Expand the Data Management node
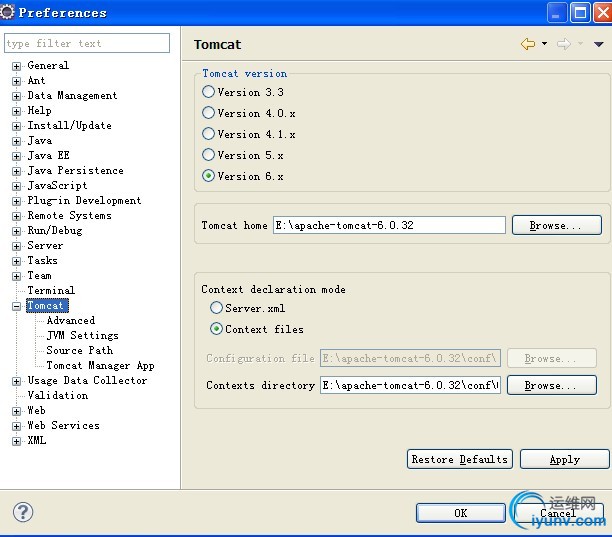This screenshot has height=537, width=612. coord(16,96)
